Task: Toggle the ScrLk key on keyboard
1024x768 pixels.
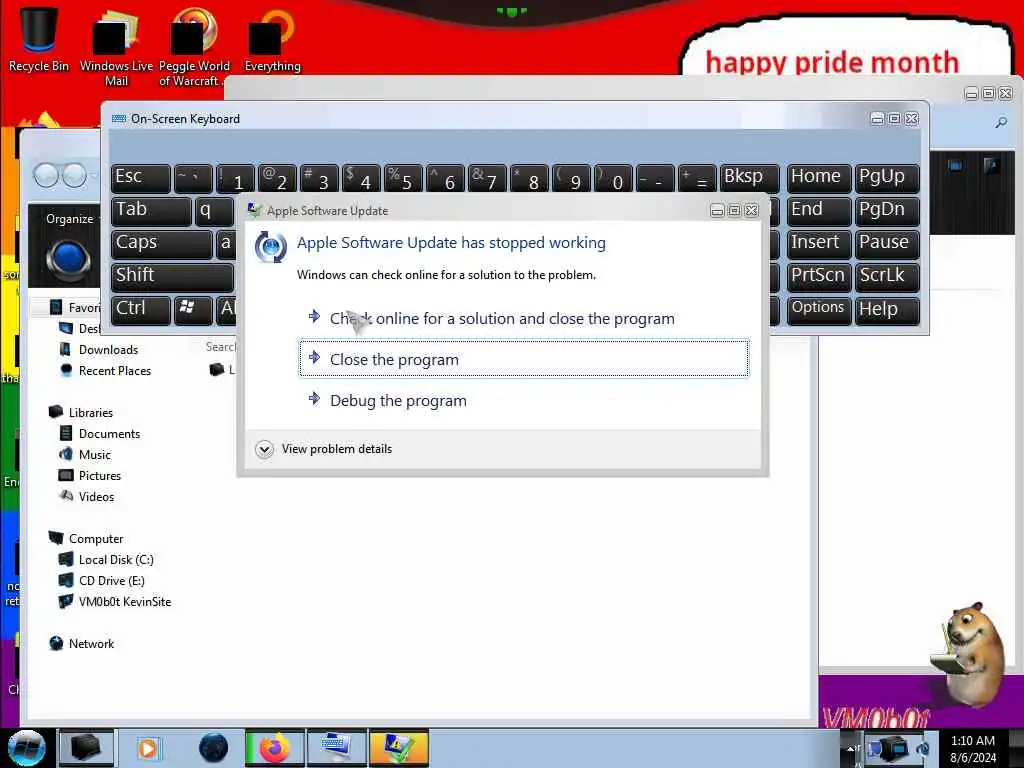Action: (x=887, y=277)
